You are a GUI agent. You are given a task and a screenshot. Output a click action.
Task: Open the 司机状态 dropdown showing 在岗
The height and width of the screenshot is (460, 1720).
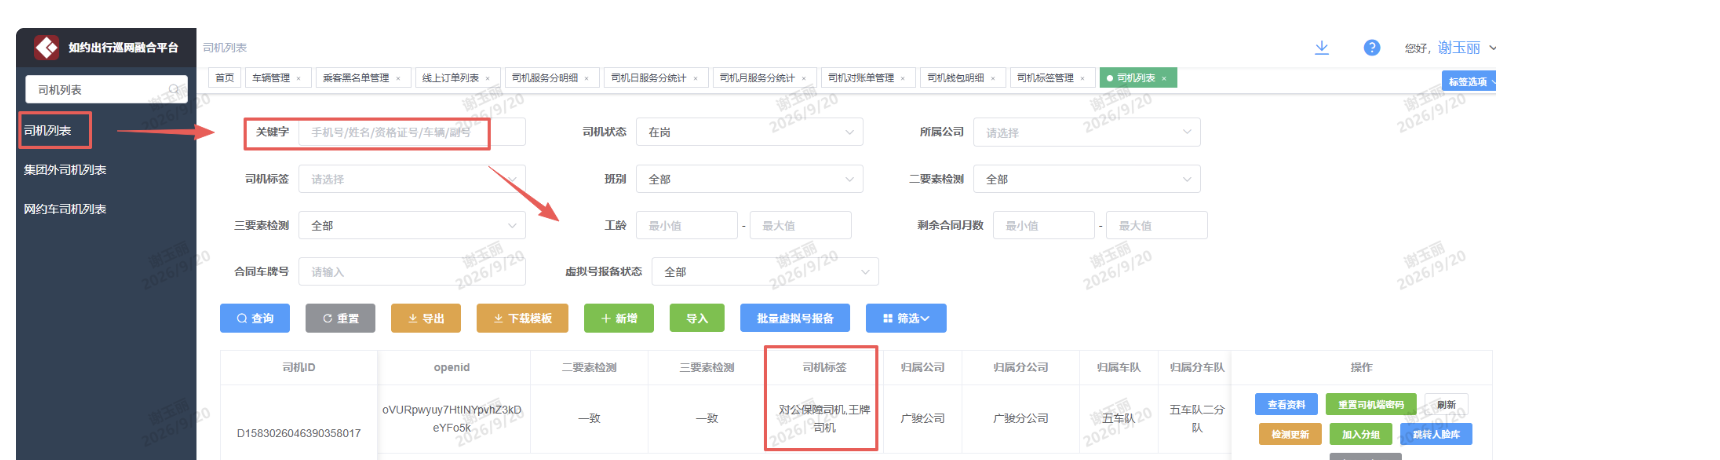[751, 132]
